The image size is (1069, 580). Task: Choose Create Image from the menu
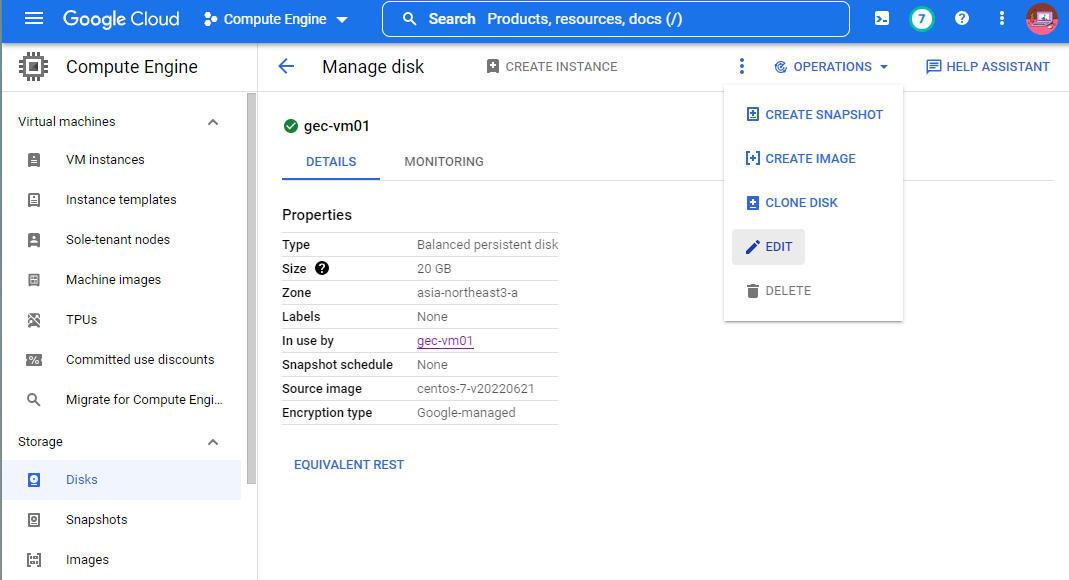pyautogui.click(x=801, y=159)
